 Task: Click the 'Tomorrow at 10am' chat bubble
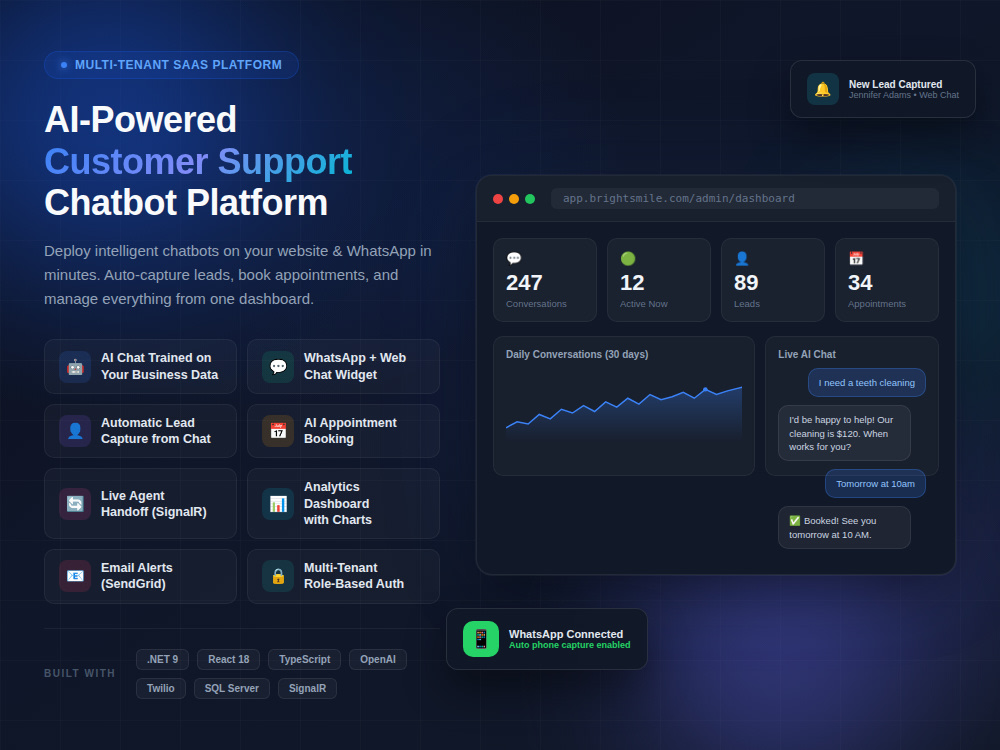point(875,483)
